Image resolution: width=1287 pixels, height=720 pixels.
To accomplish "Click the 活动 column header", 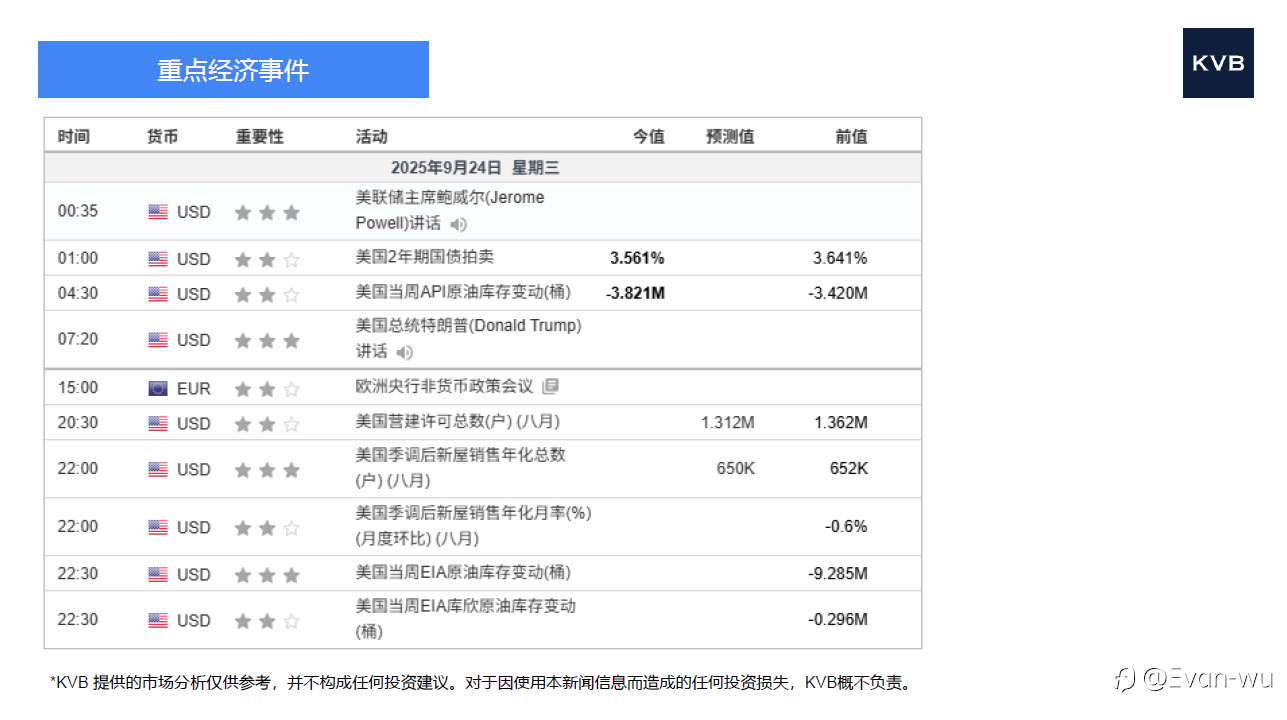I will [x=371, y=136].
